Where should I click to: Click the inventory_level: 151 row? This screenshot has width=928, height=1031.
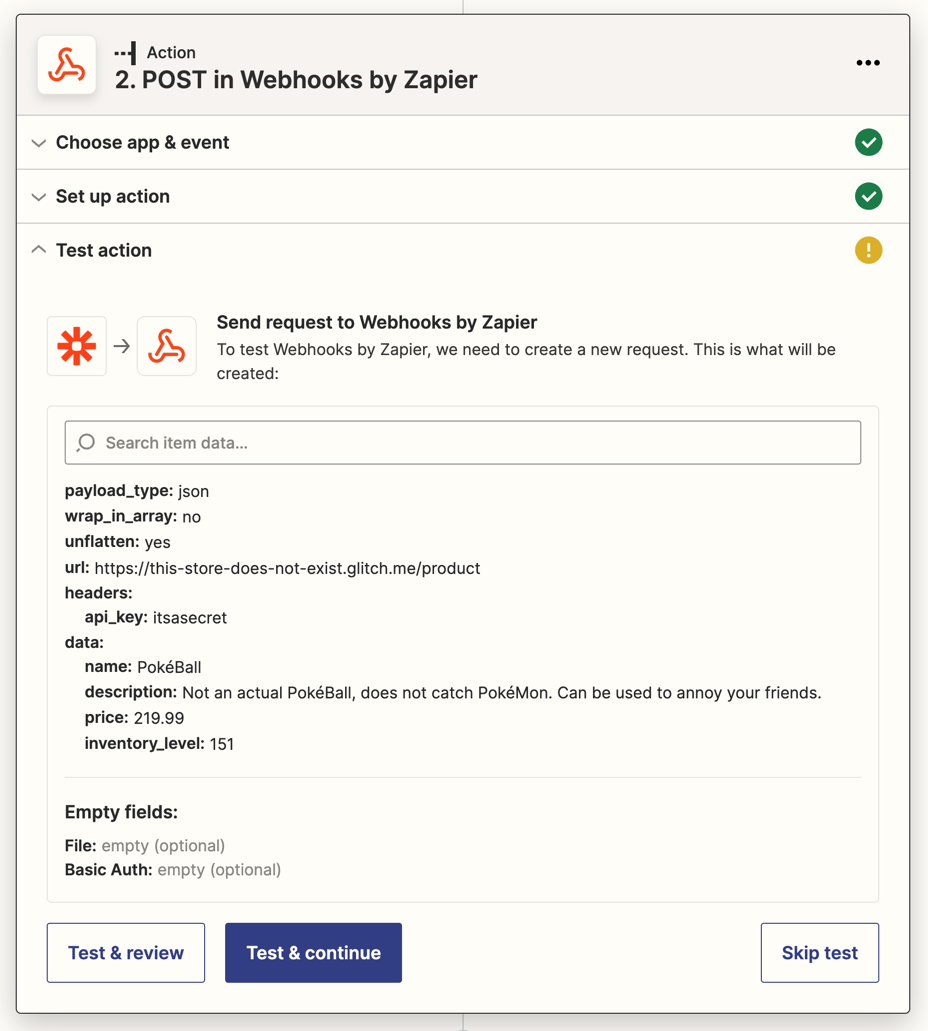tap(159, 744)
